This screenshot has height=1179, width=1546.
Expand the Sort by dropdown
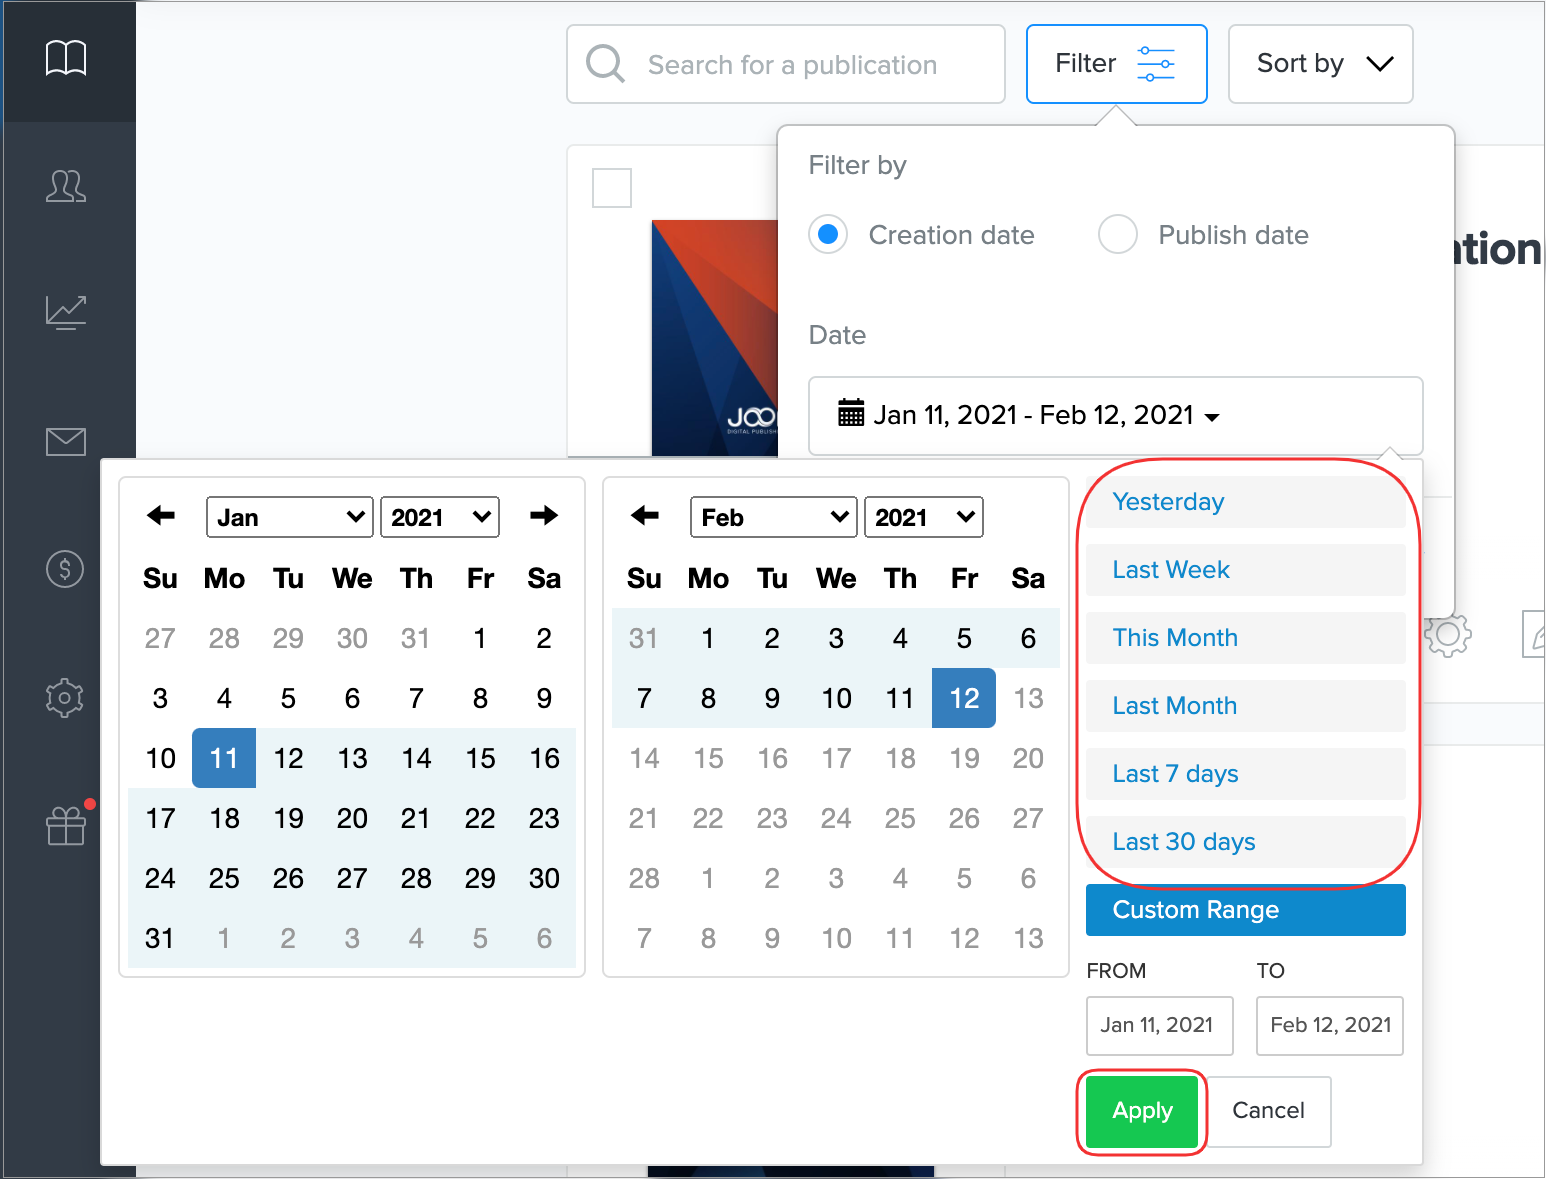[1320, 64]
